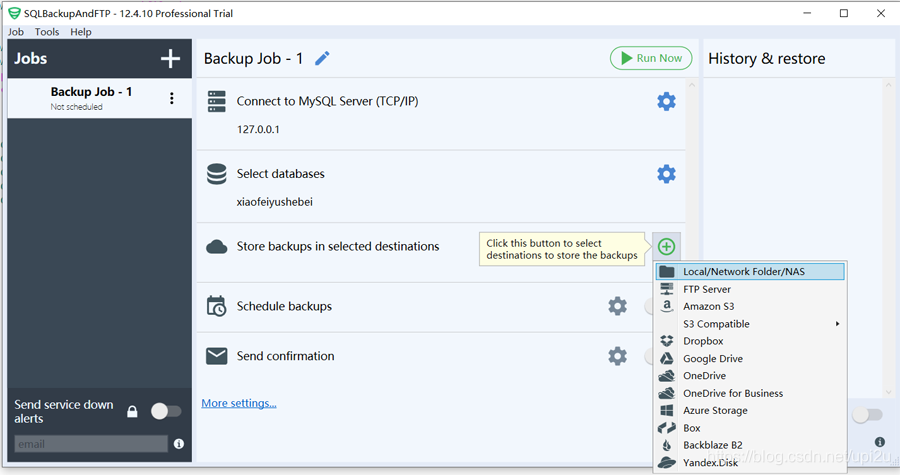
Task: Open MySQL Server connection settings gear
Action: (x=666, y=102)
